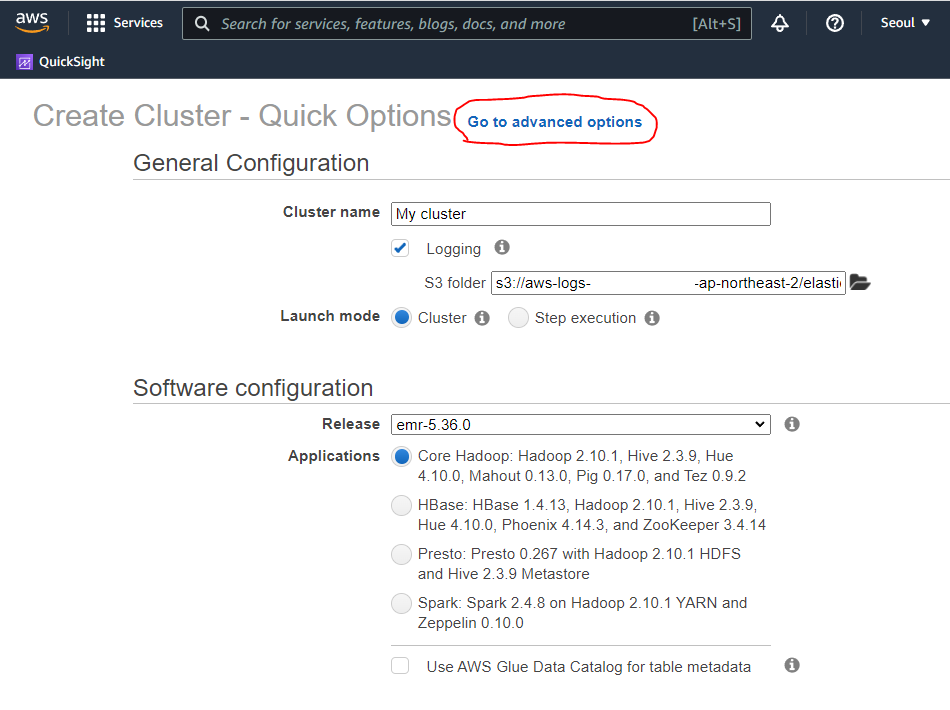This screenshot has height=710, width=950.
Task: Click the AWS logo home icon
Action: 32,22
